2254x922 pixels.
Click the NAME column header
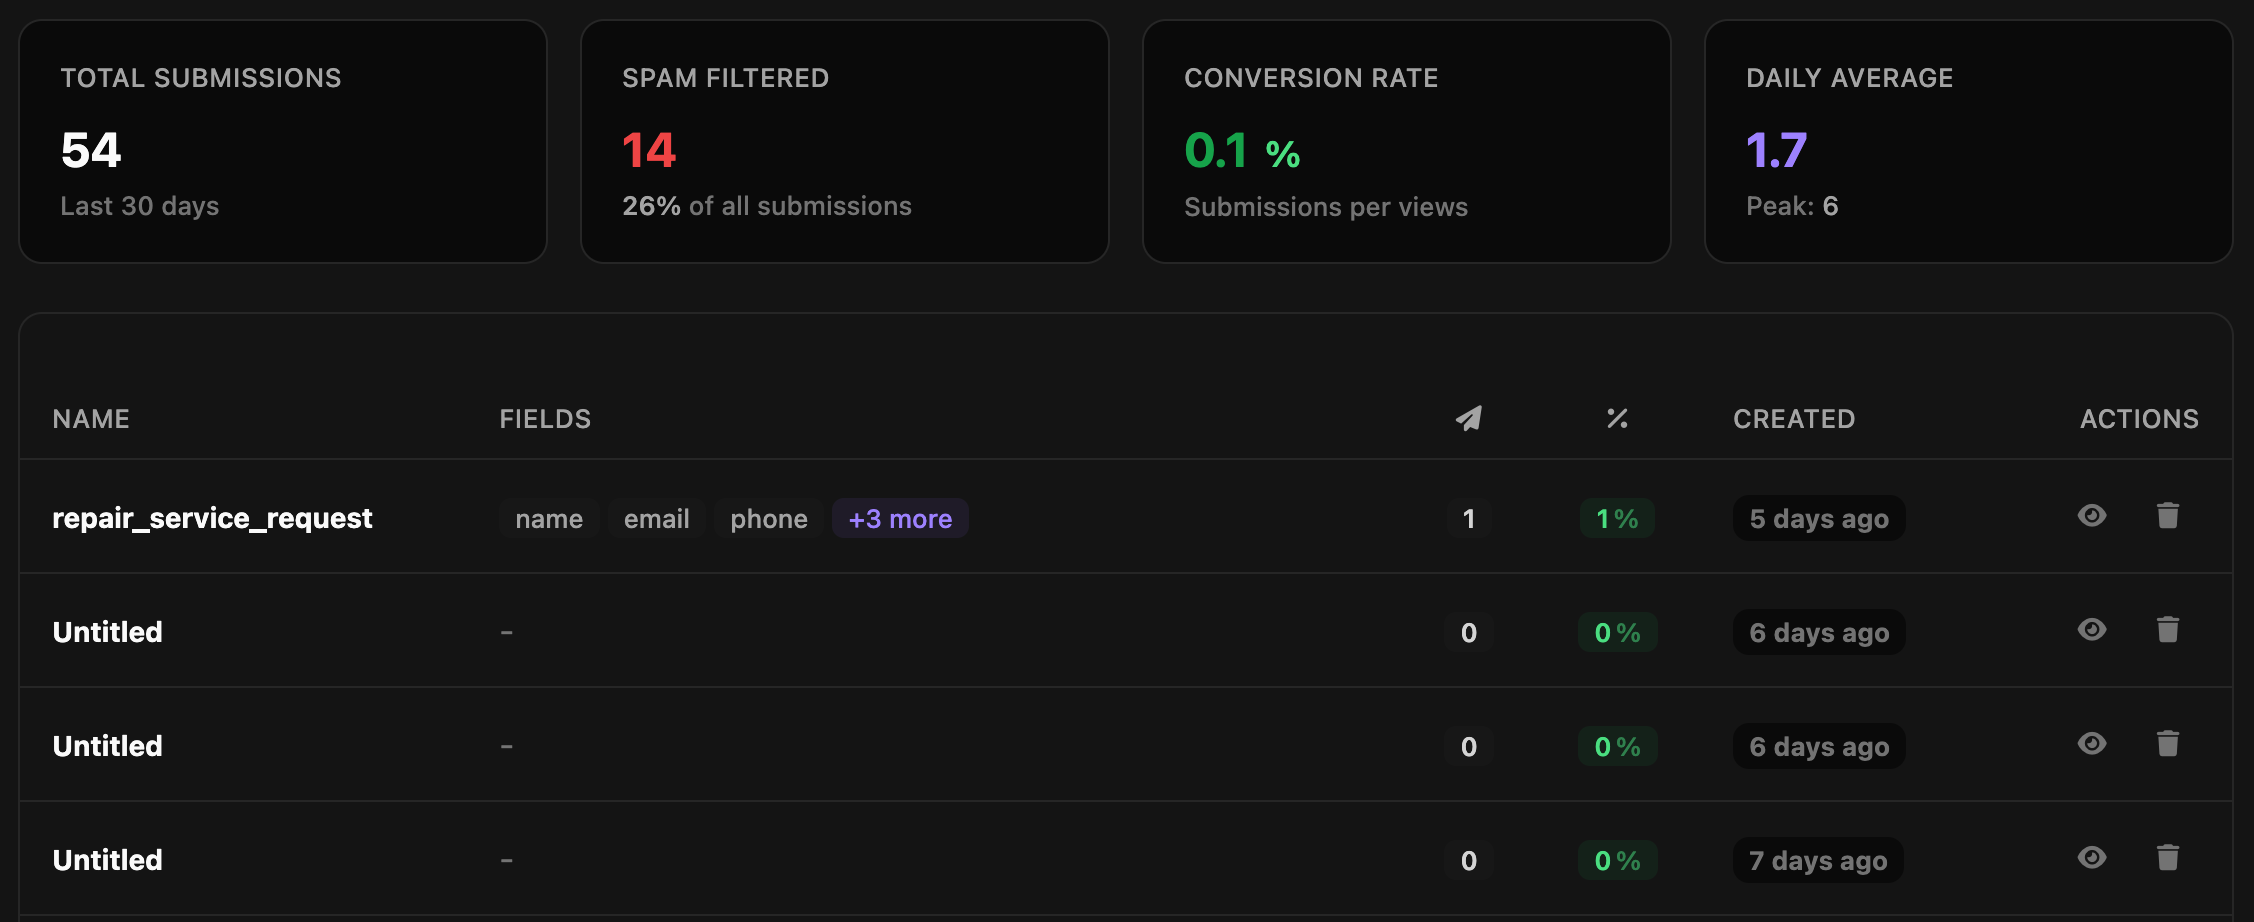tap(91, 419)
